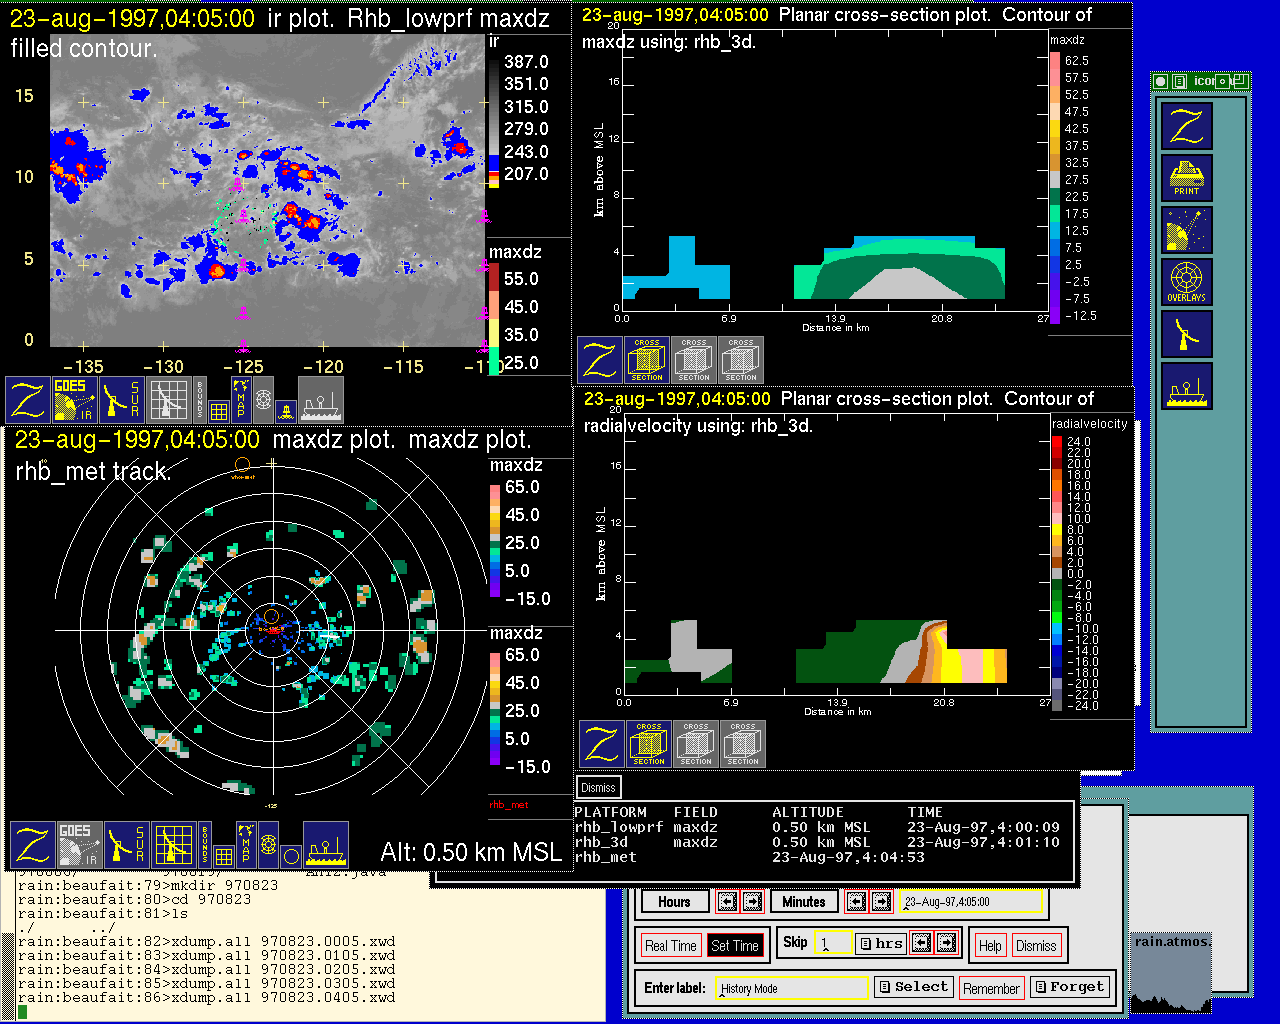This screenshot has width=1280, height=1024.
Task: Toggle the Set Time mode button
Action: 734,945
